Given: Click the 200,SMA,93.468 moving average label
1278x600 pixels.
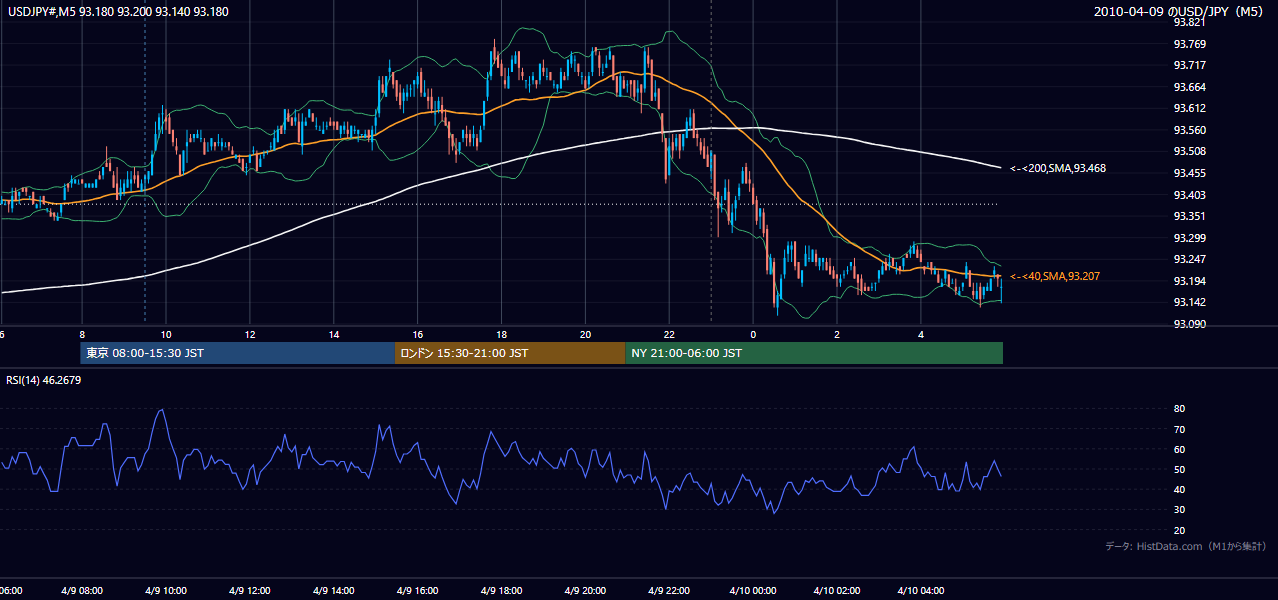Looking at the screenshot, I should pos(1058,168).
